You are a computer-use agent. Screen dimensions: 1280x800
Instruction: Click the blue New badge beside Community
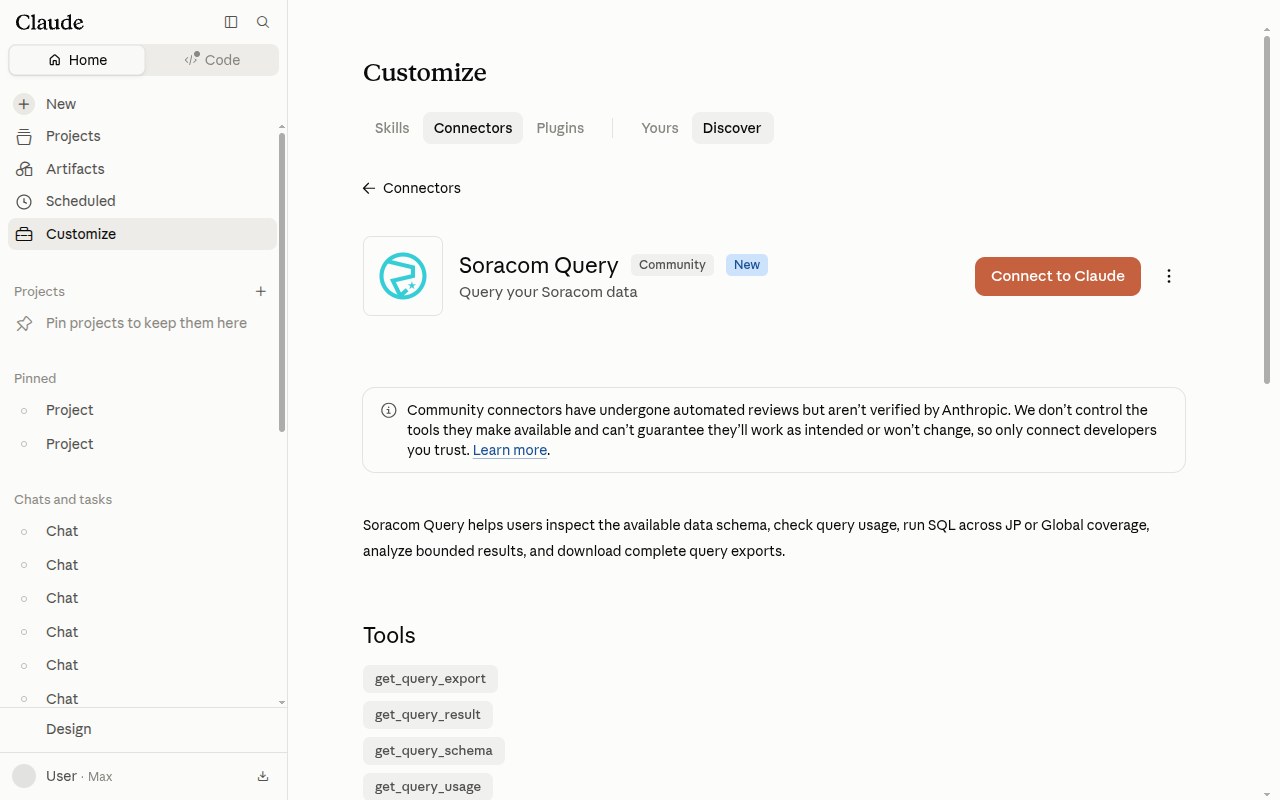(747, 265)
